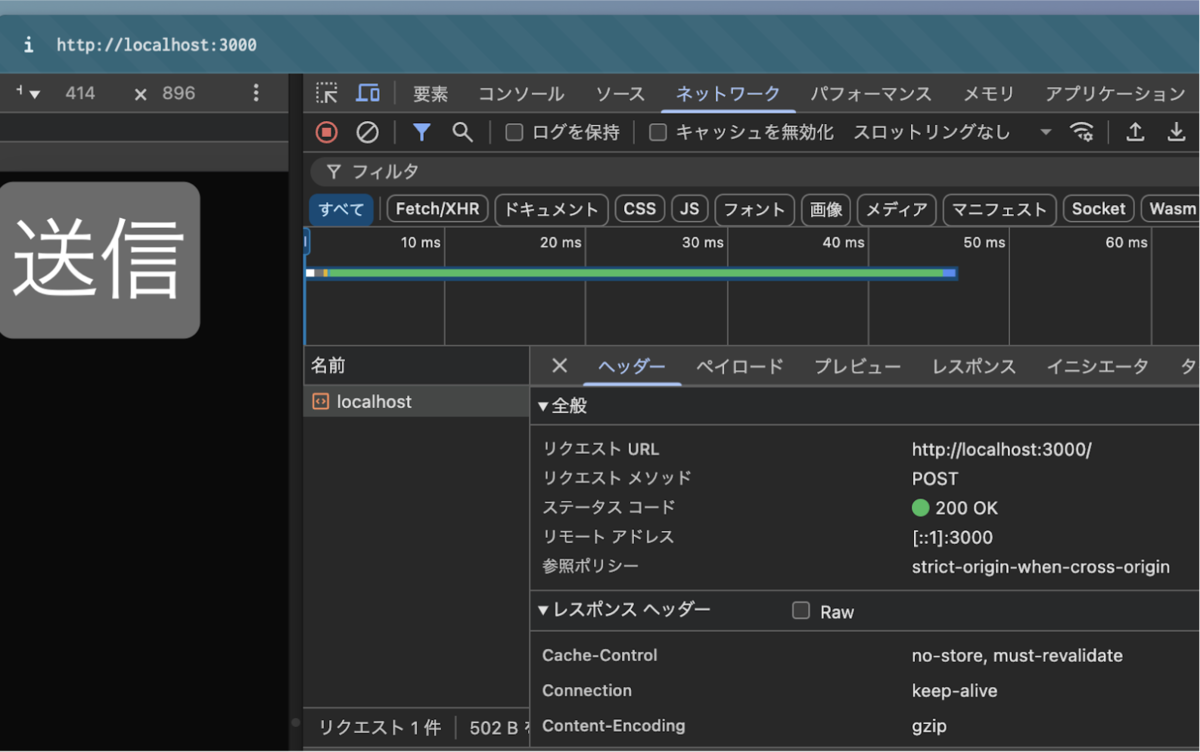Click the gzip Content-Encoding value
1200x752 pixels.
pos(929,726)
